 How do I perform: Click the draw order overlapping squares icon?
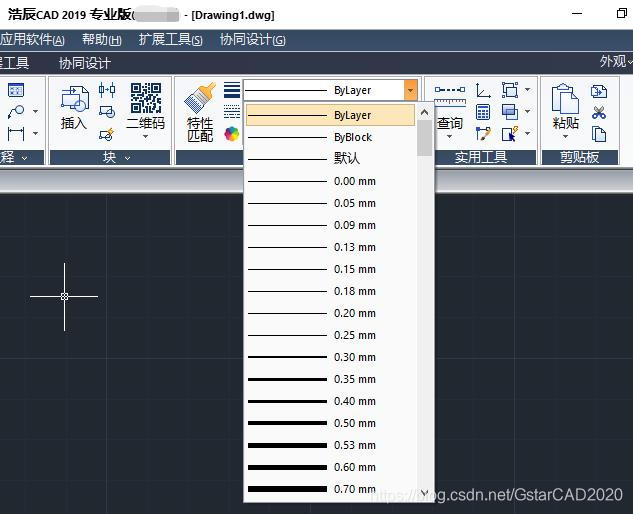tap(510, 112)
